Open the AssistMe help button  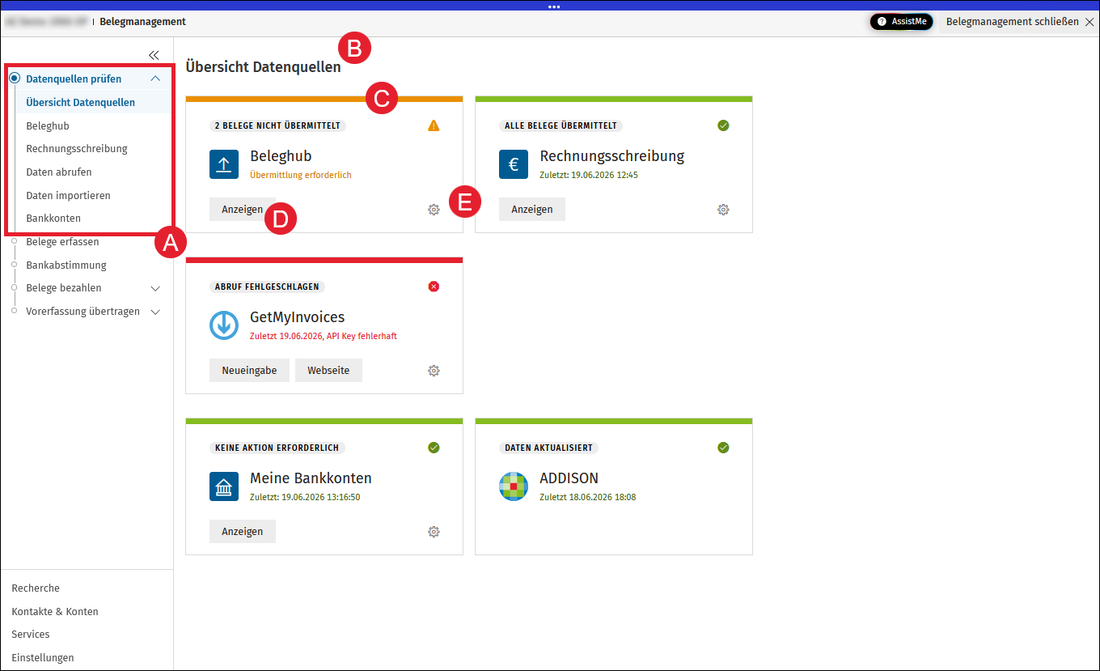[901, 22]
